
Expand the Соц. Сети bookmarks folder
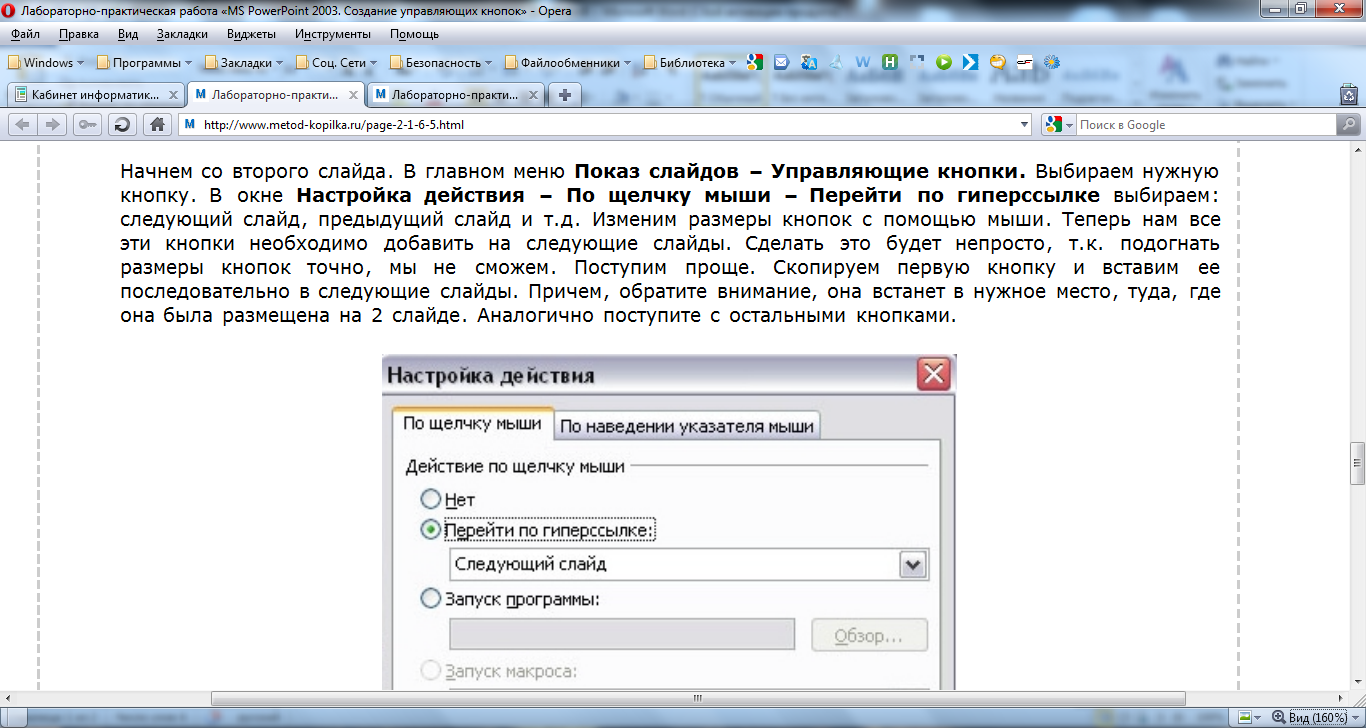(x=336, y=62)
